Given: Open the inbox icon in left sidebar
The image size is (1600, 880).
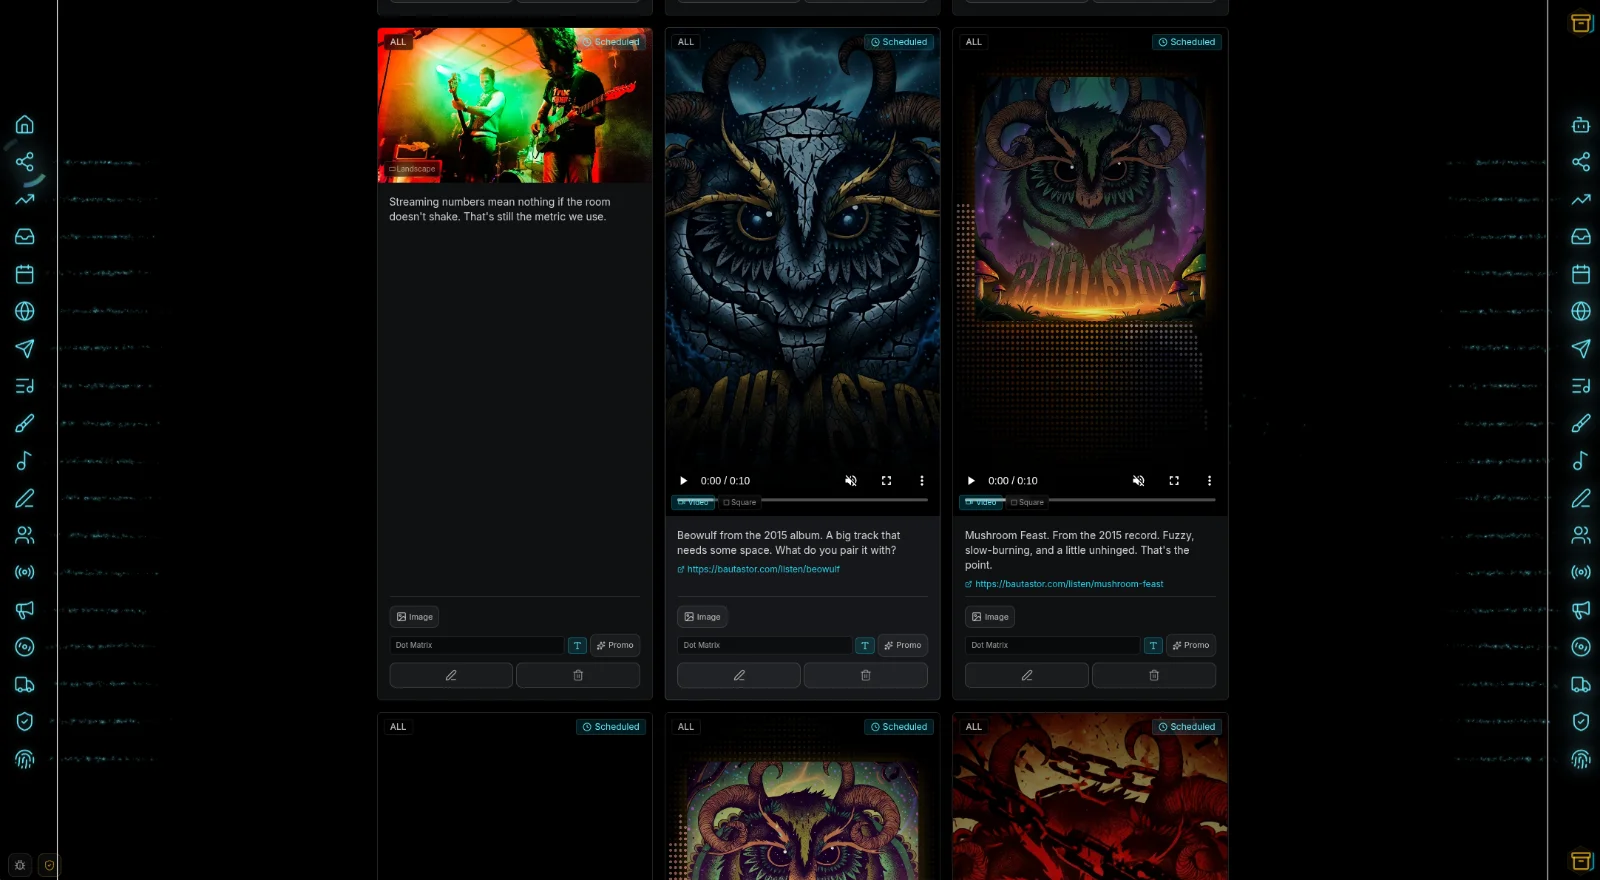Looking at the screenshot, I should (25, 237).
